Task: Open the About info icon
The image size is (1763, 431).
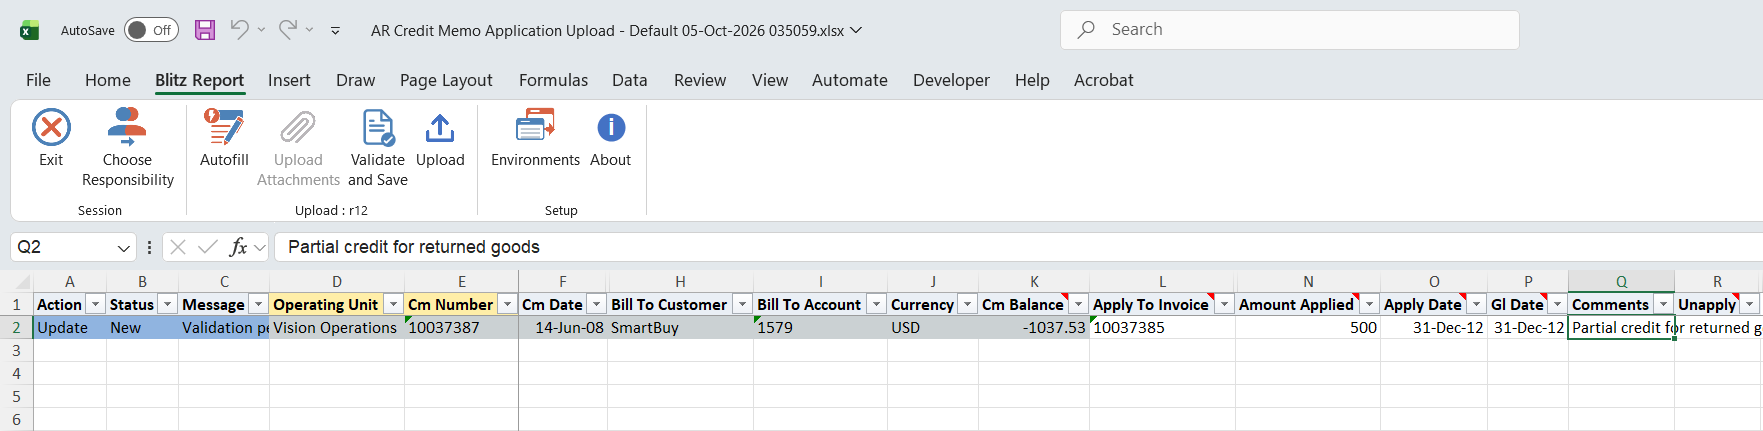Action: [x=611, y=128]
